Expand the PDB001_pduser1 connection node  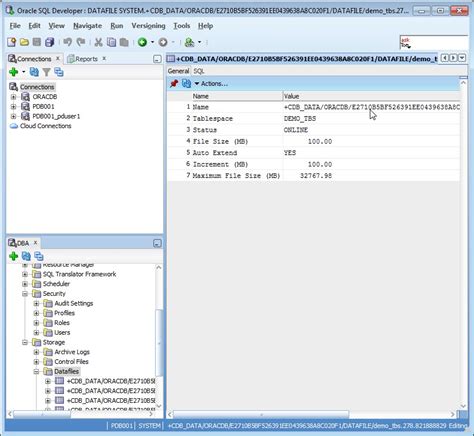(13, 116)
